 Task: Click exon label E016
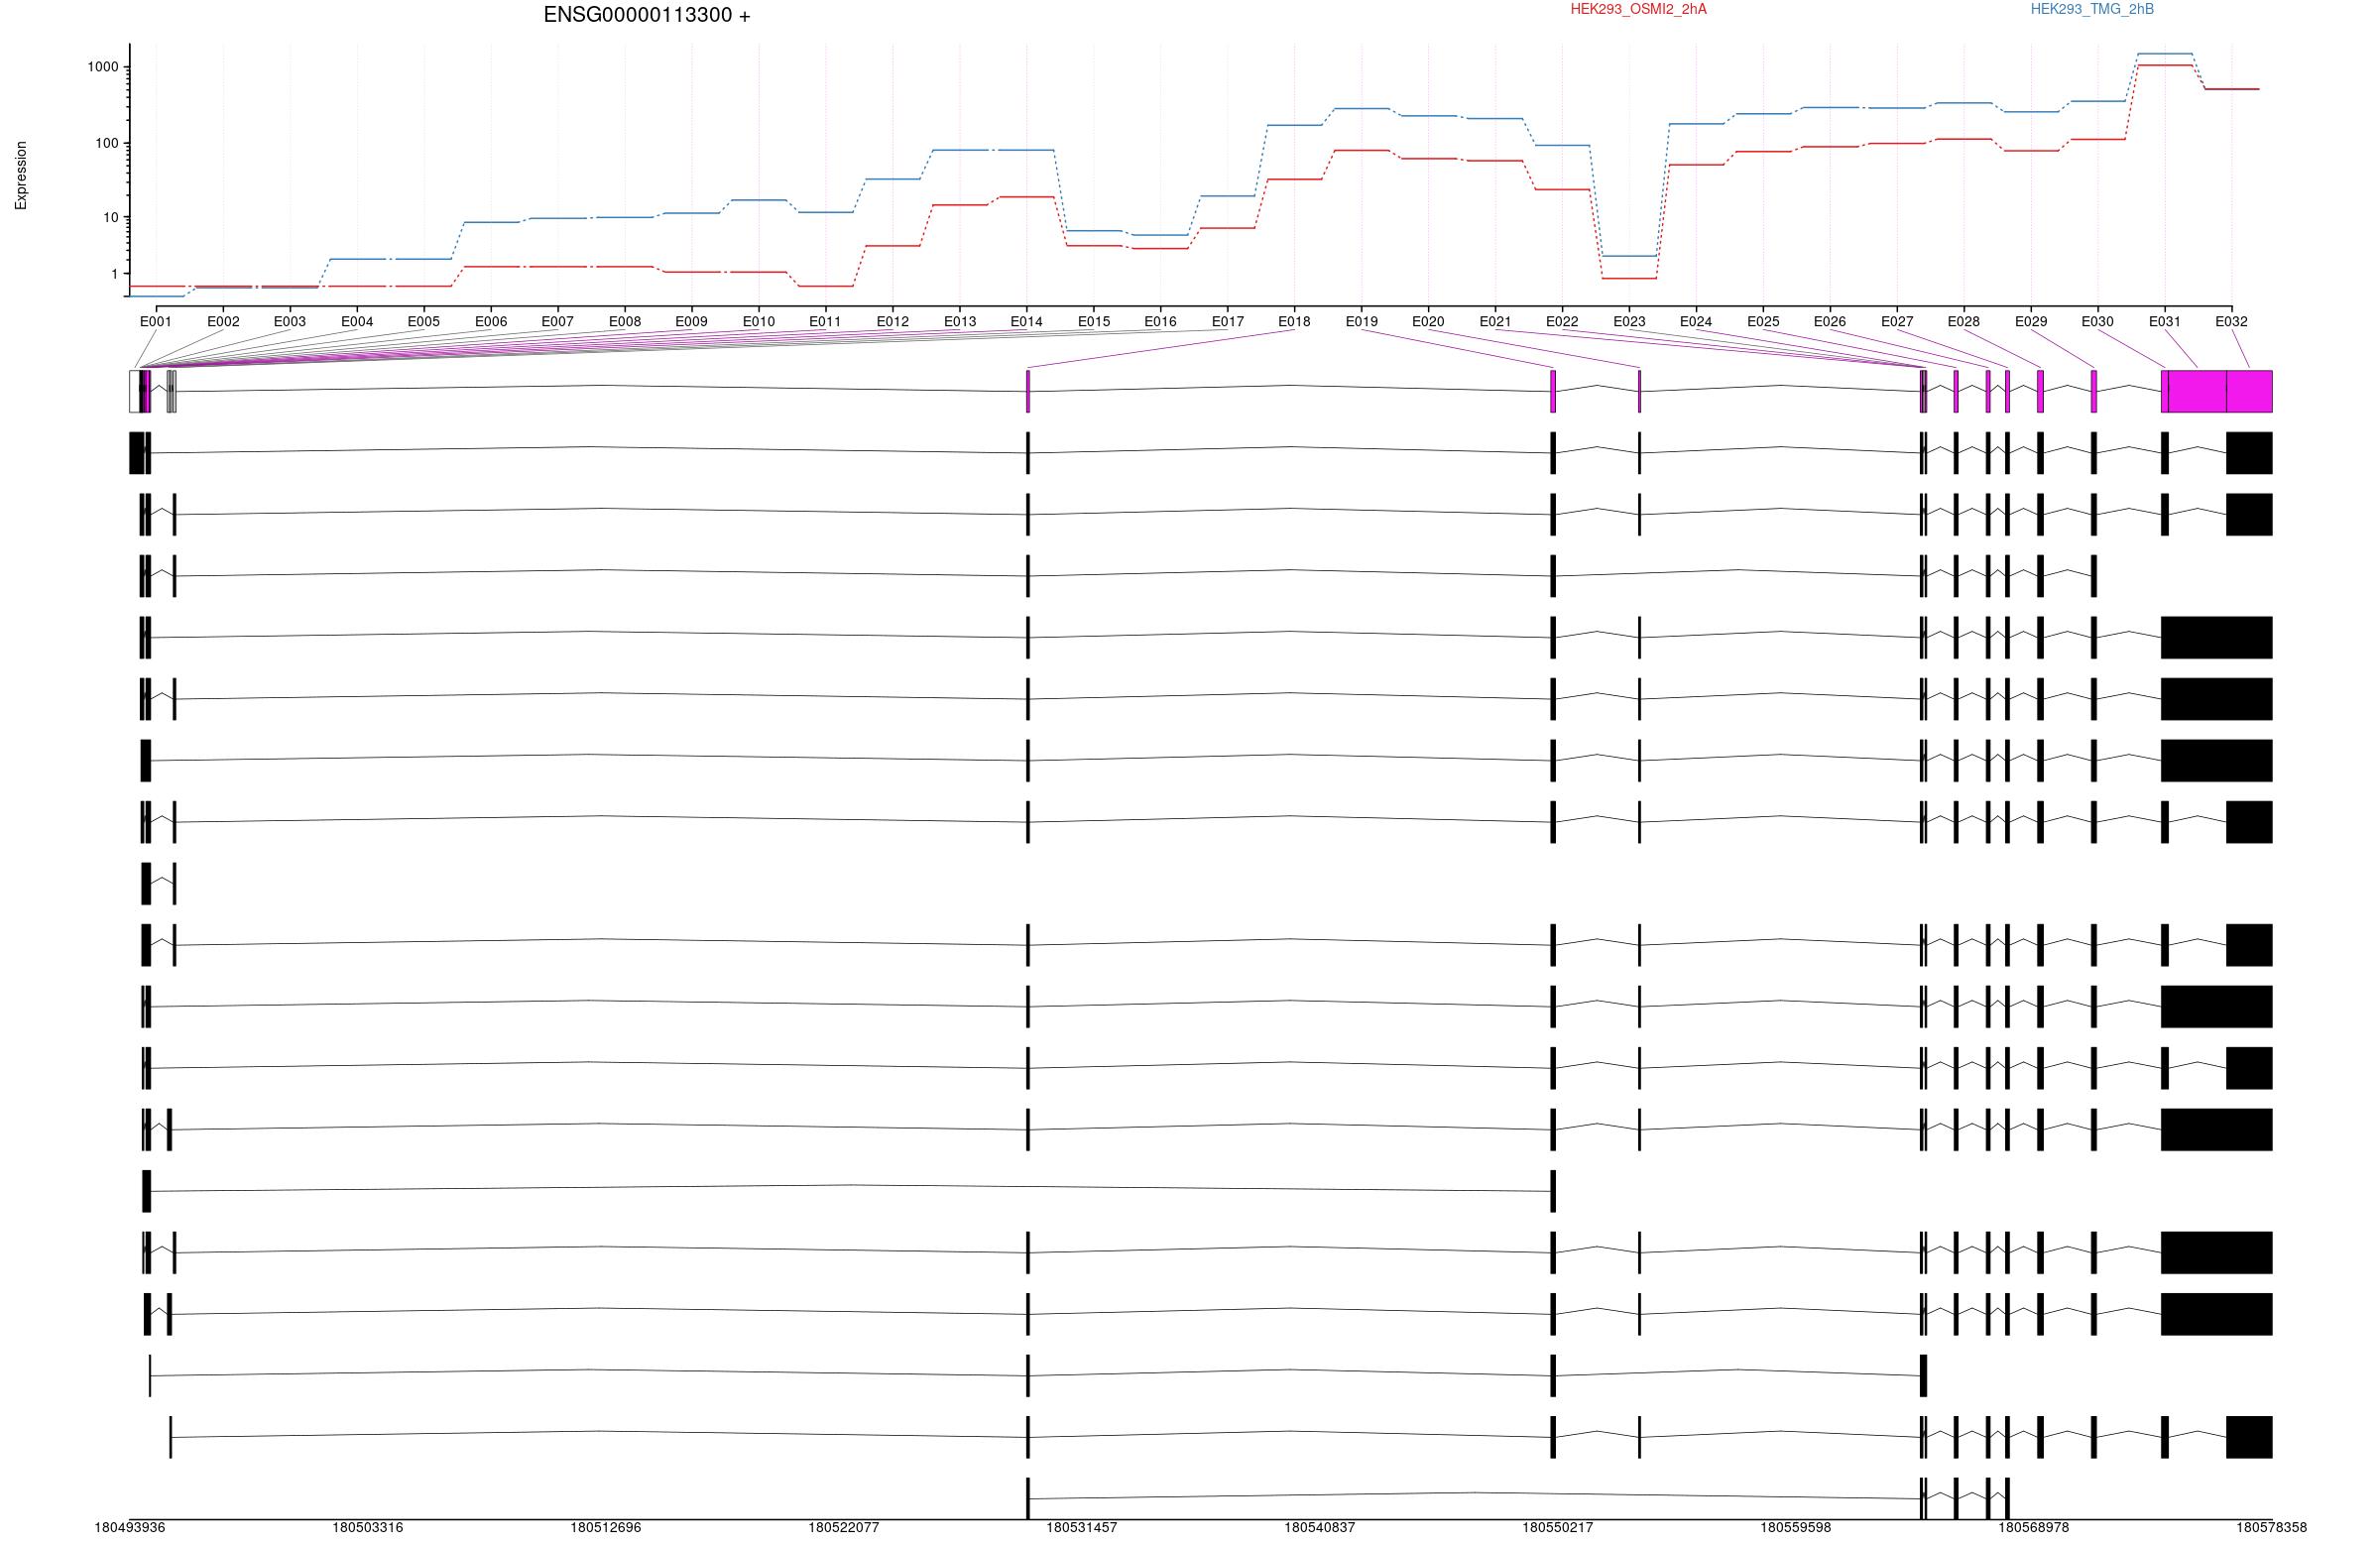pyautogui.click(x=1161, y=321)
